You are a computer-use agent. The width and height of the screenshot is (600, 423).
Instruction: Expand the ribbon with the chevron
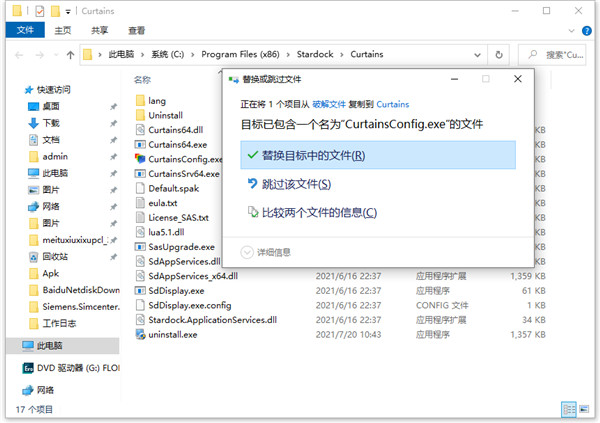pos(571,31)
